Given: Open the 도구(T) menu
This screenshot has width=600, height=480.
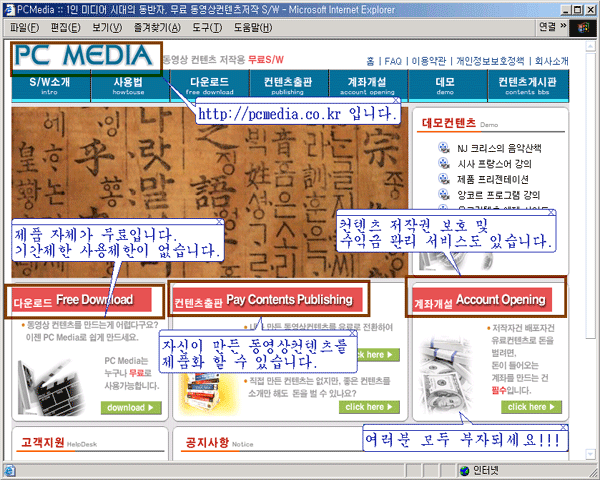Looking at the screenshot, I should [207, 28].
